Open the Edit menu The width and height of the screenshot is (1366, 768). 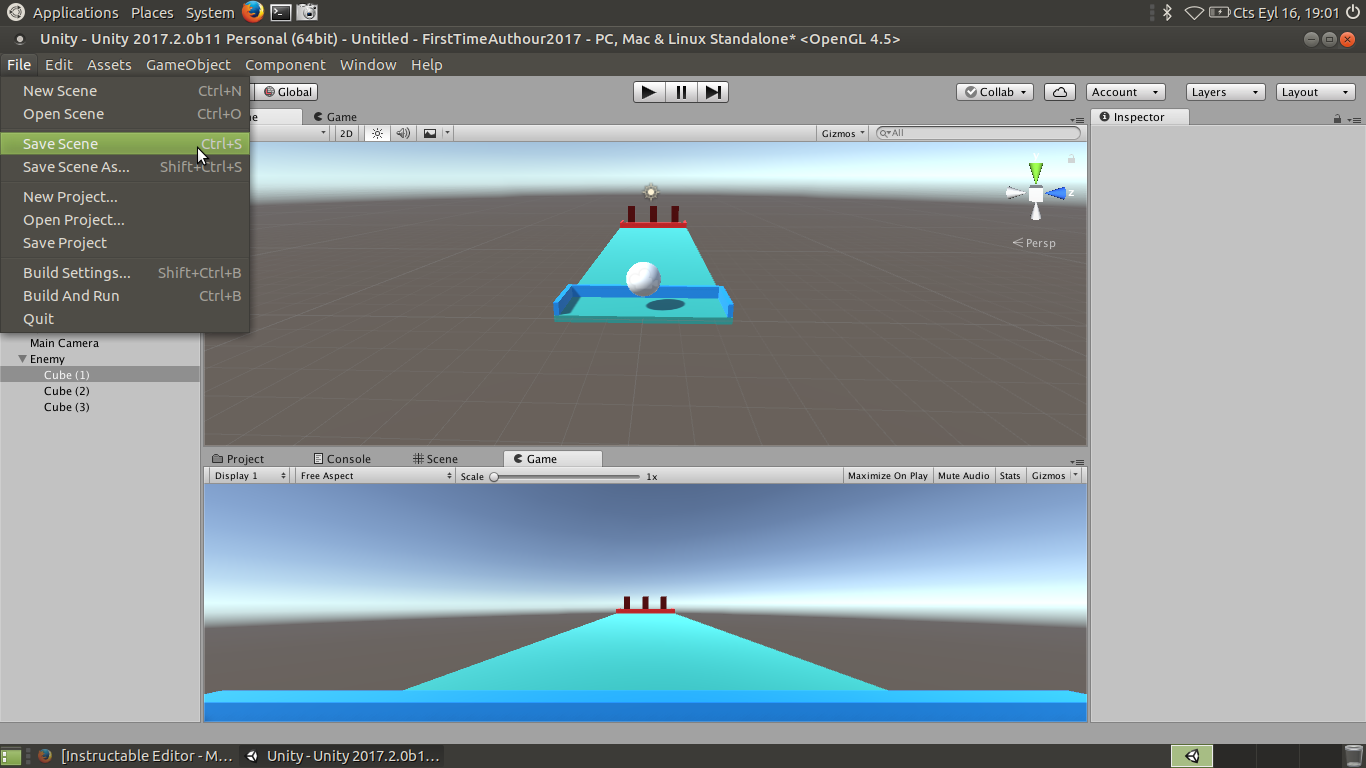coord(59,65)
